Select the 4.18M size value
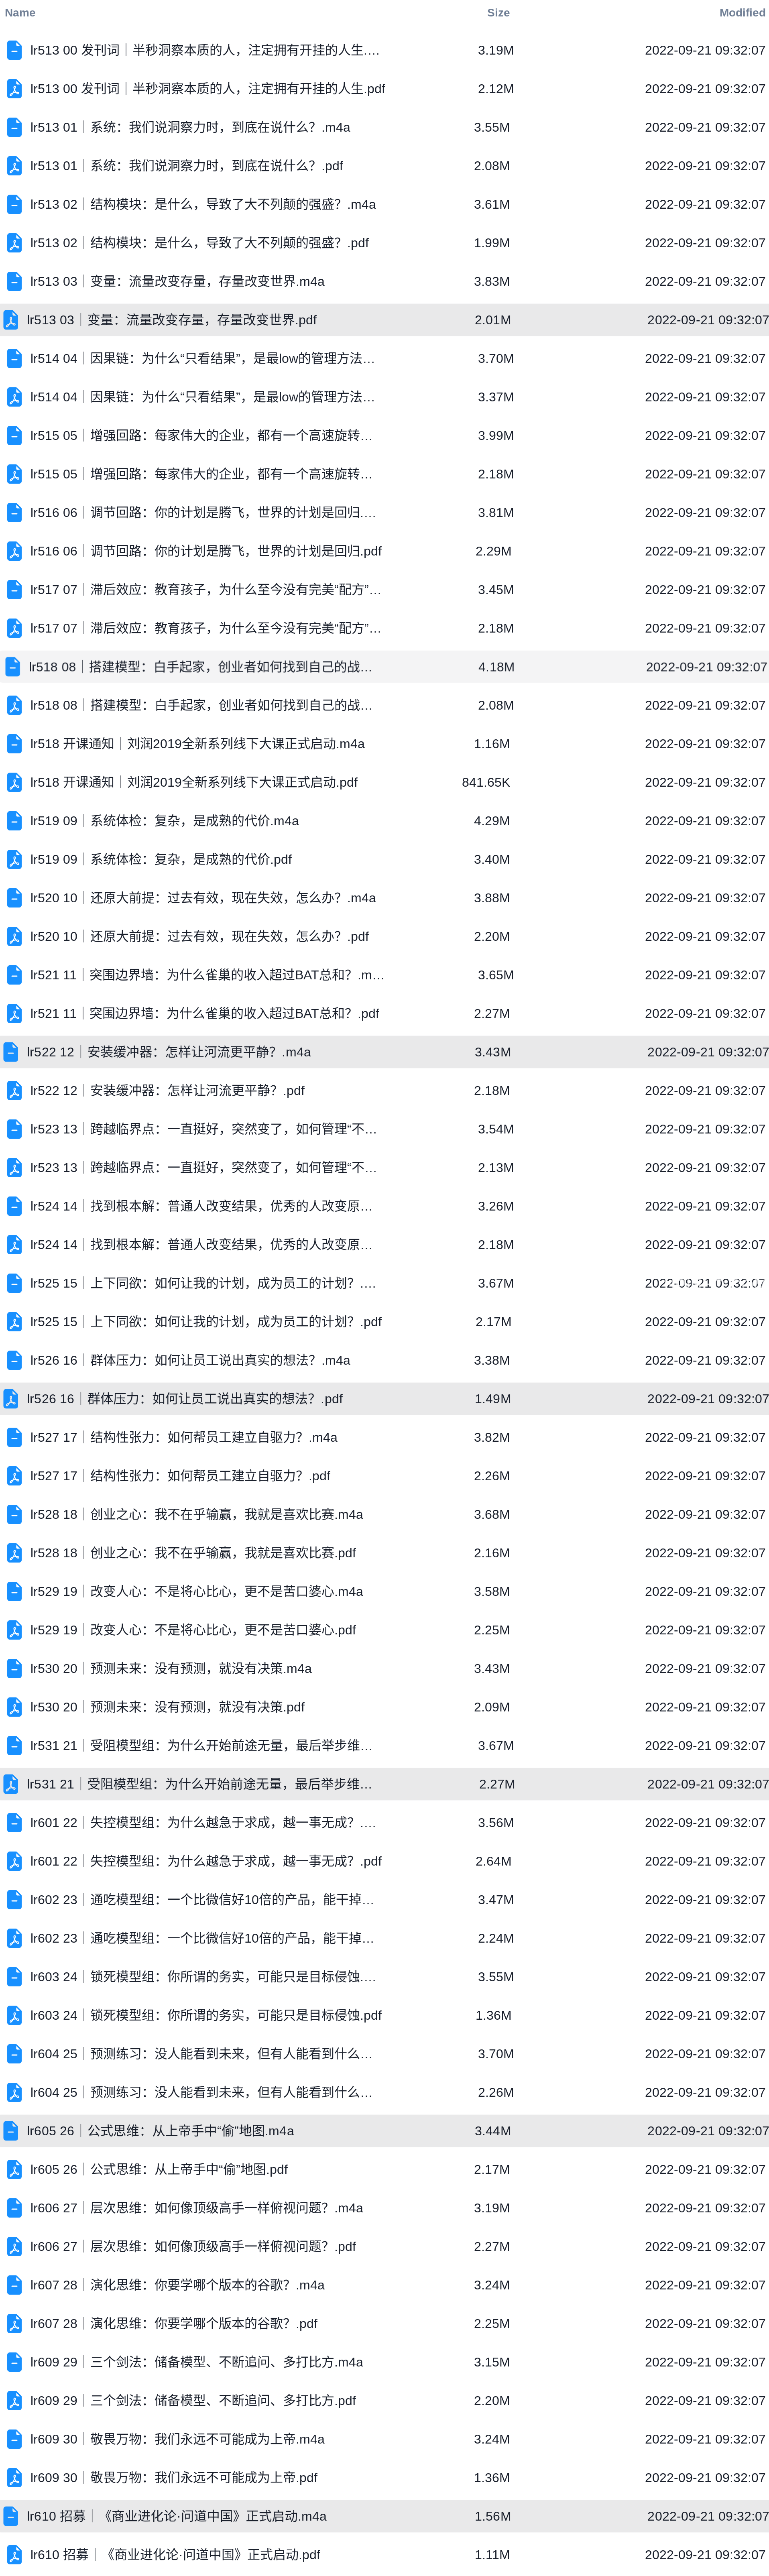 coord(496,667)
